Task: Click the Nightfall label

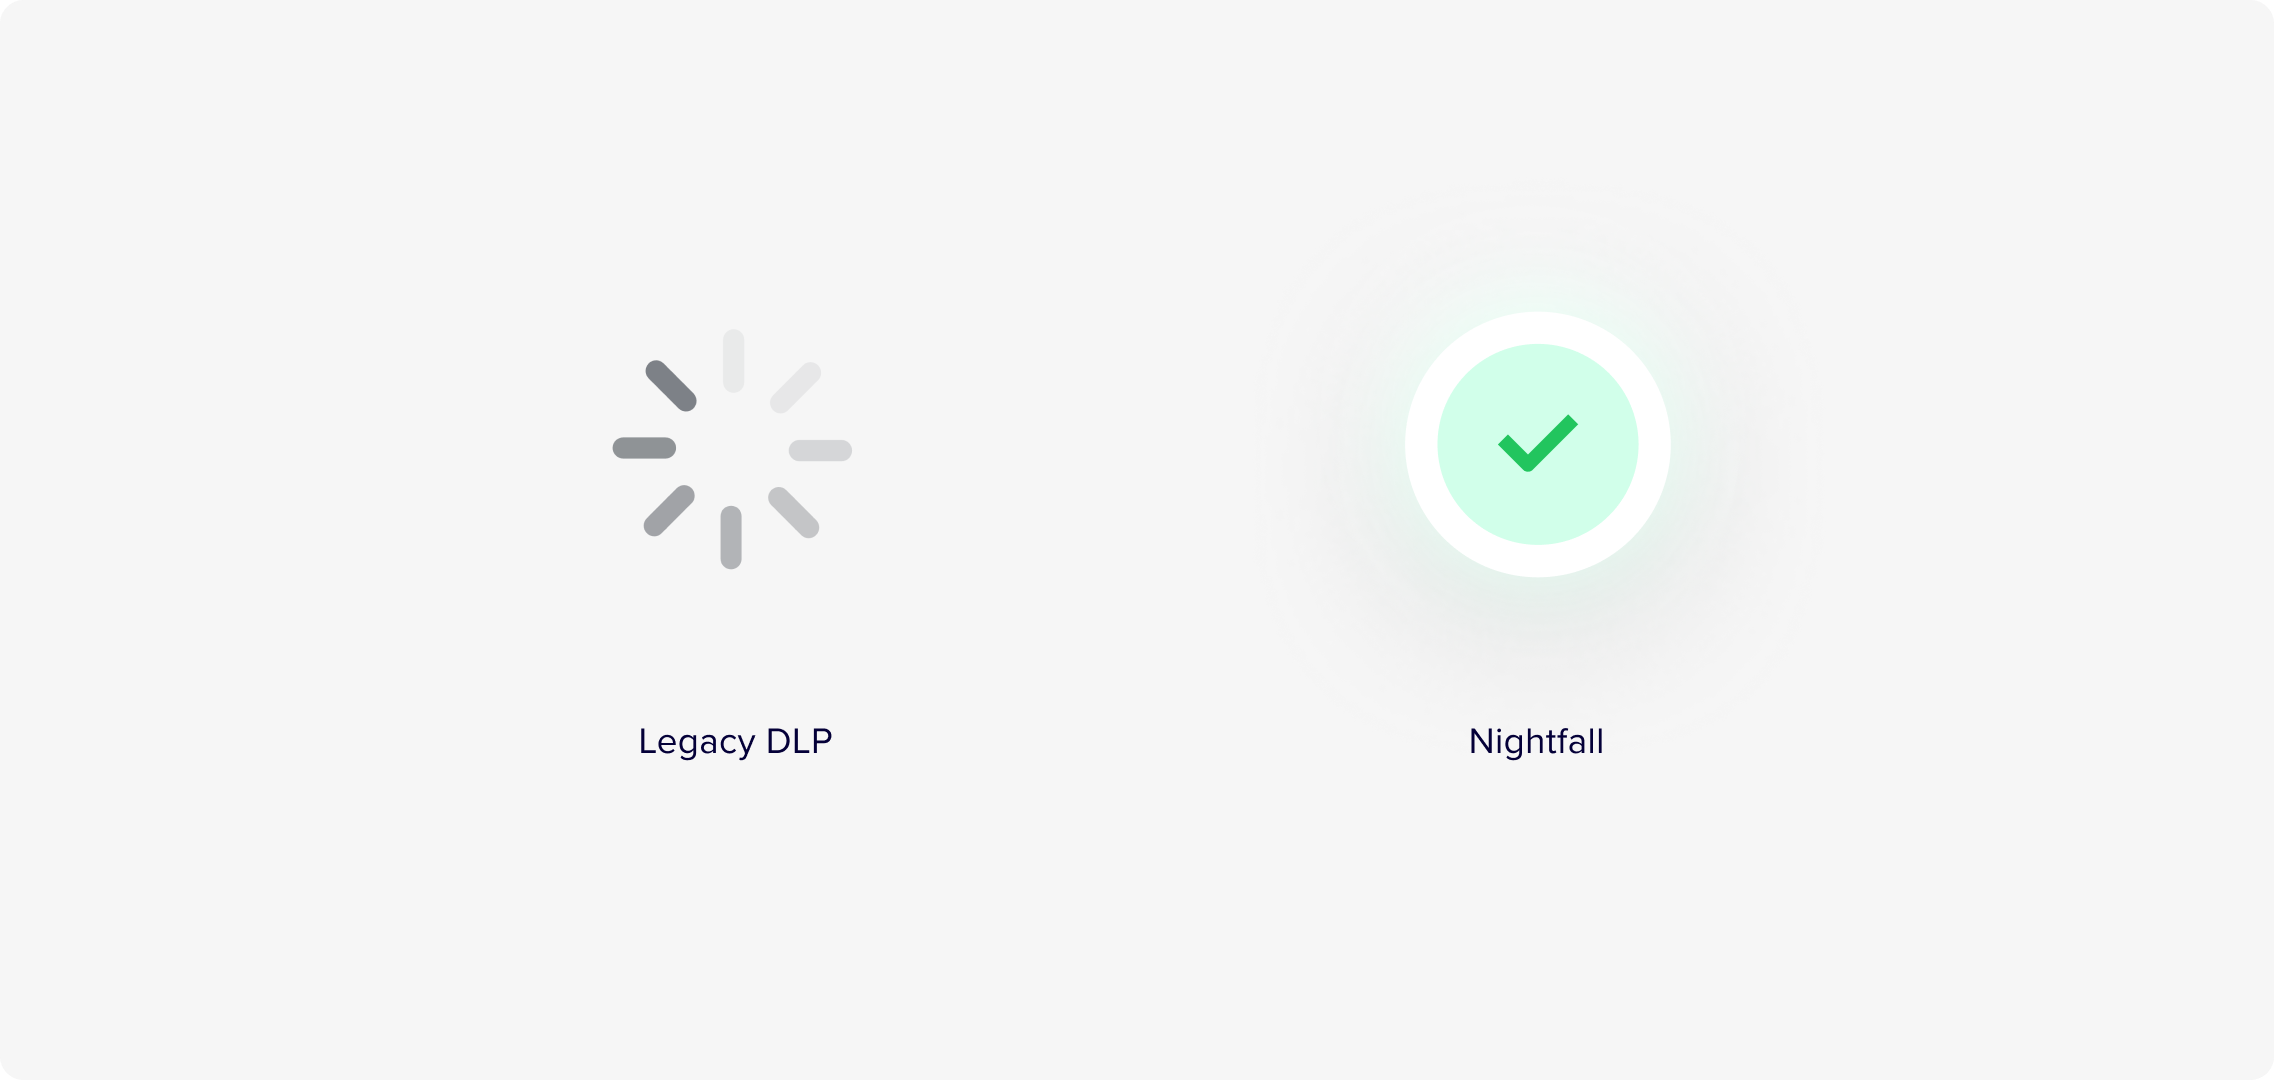Action: pyautogui.click(x=1536, y=741)
